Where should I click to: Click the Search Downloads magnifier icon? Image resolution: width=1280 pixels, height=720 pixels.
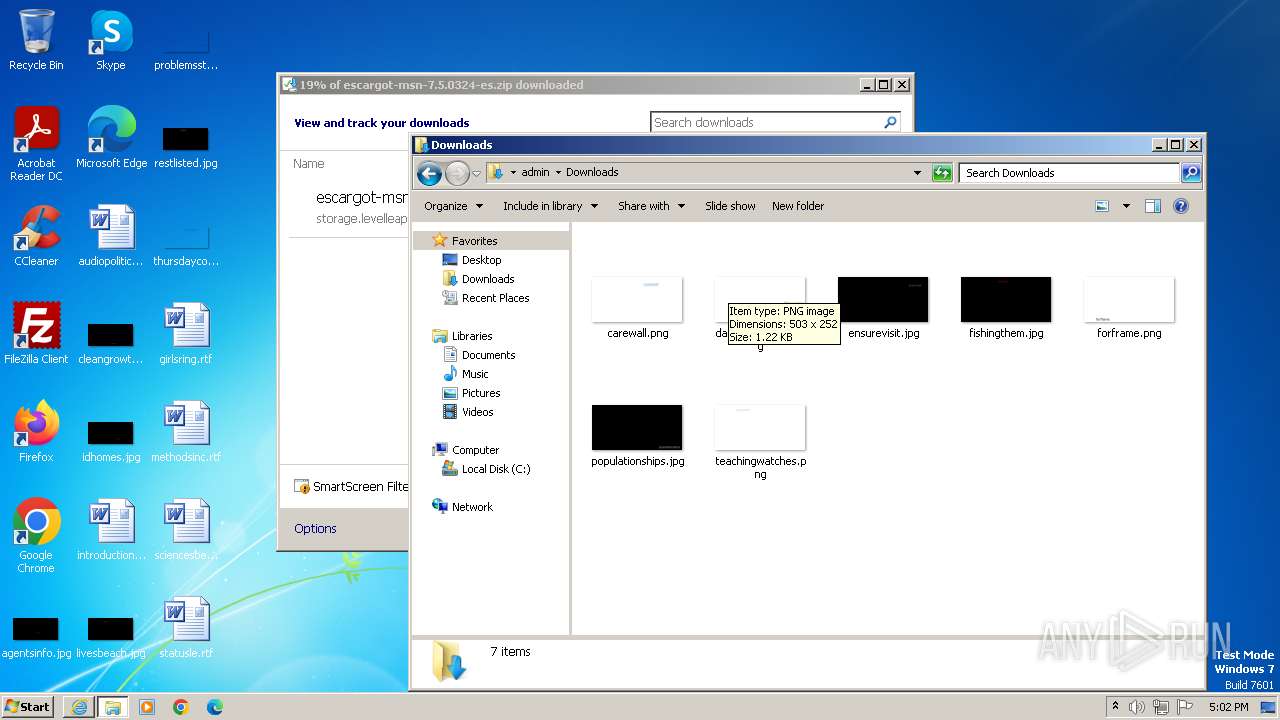[1191, 173]
